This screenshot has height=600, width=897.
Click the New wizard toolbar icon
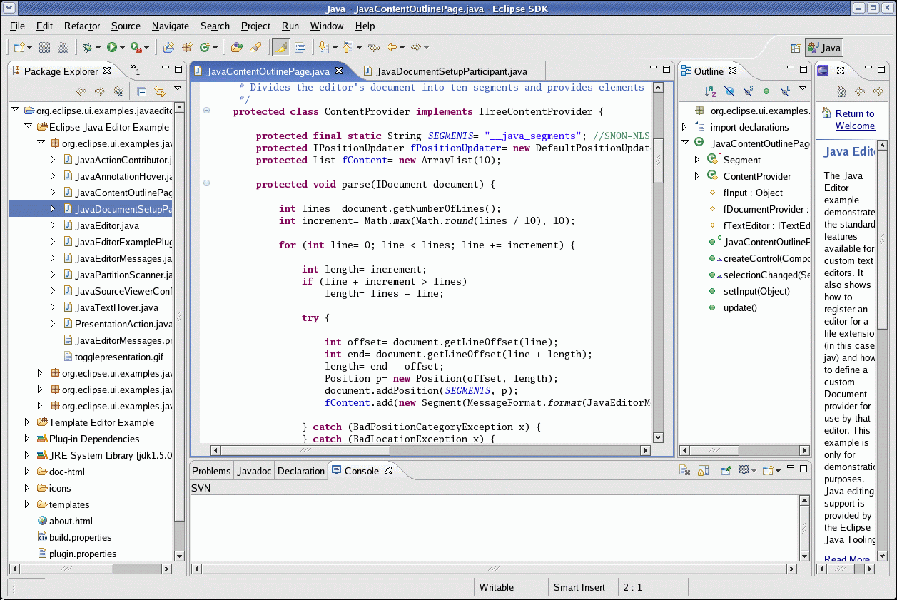click(19, 47)
